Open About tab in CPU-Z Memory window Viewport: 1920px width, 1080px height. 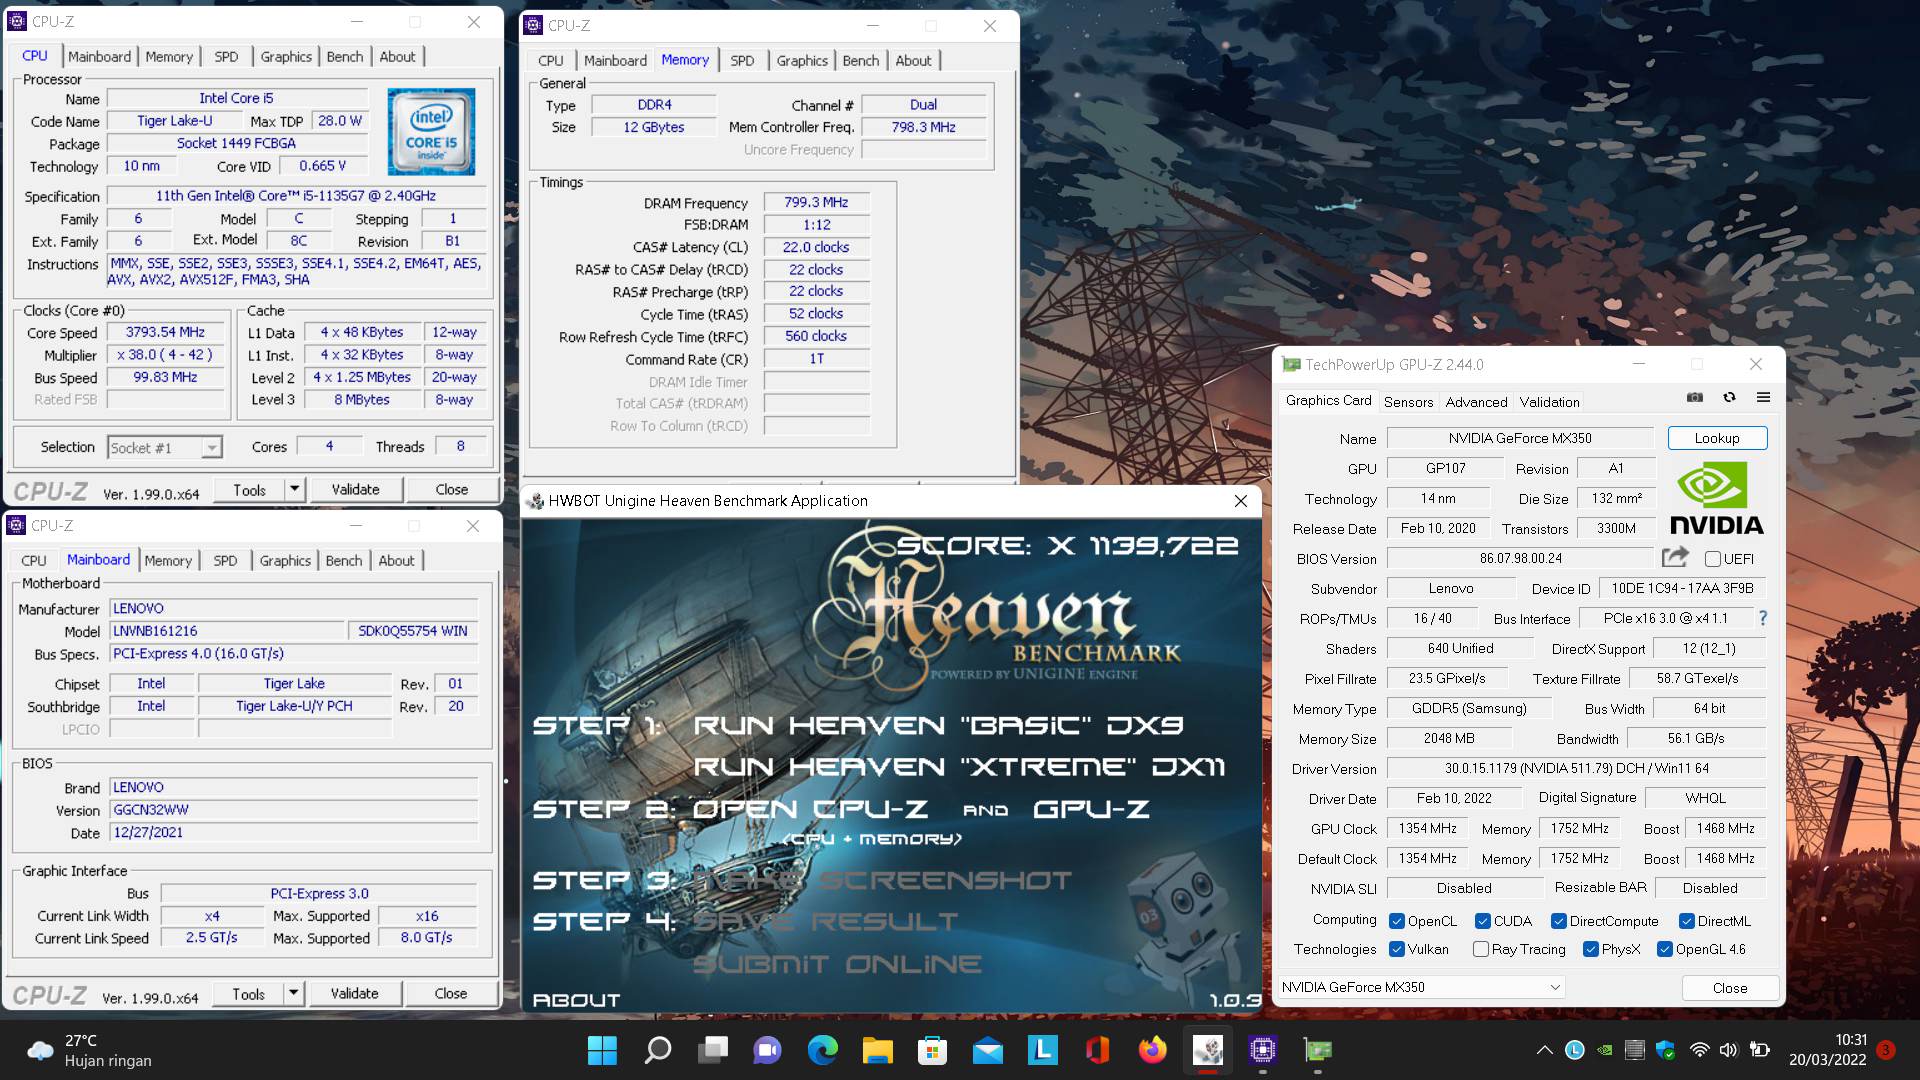[913, 60]
